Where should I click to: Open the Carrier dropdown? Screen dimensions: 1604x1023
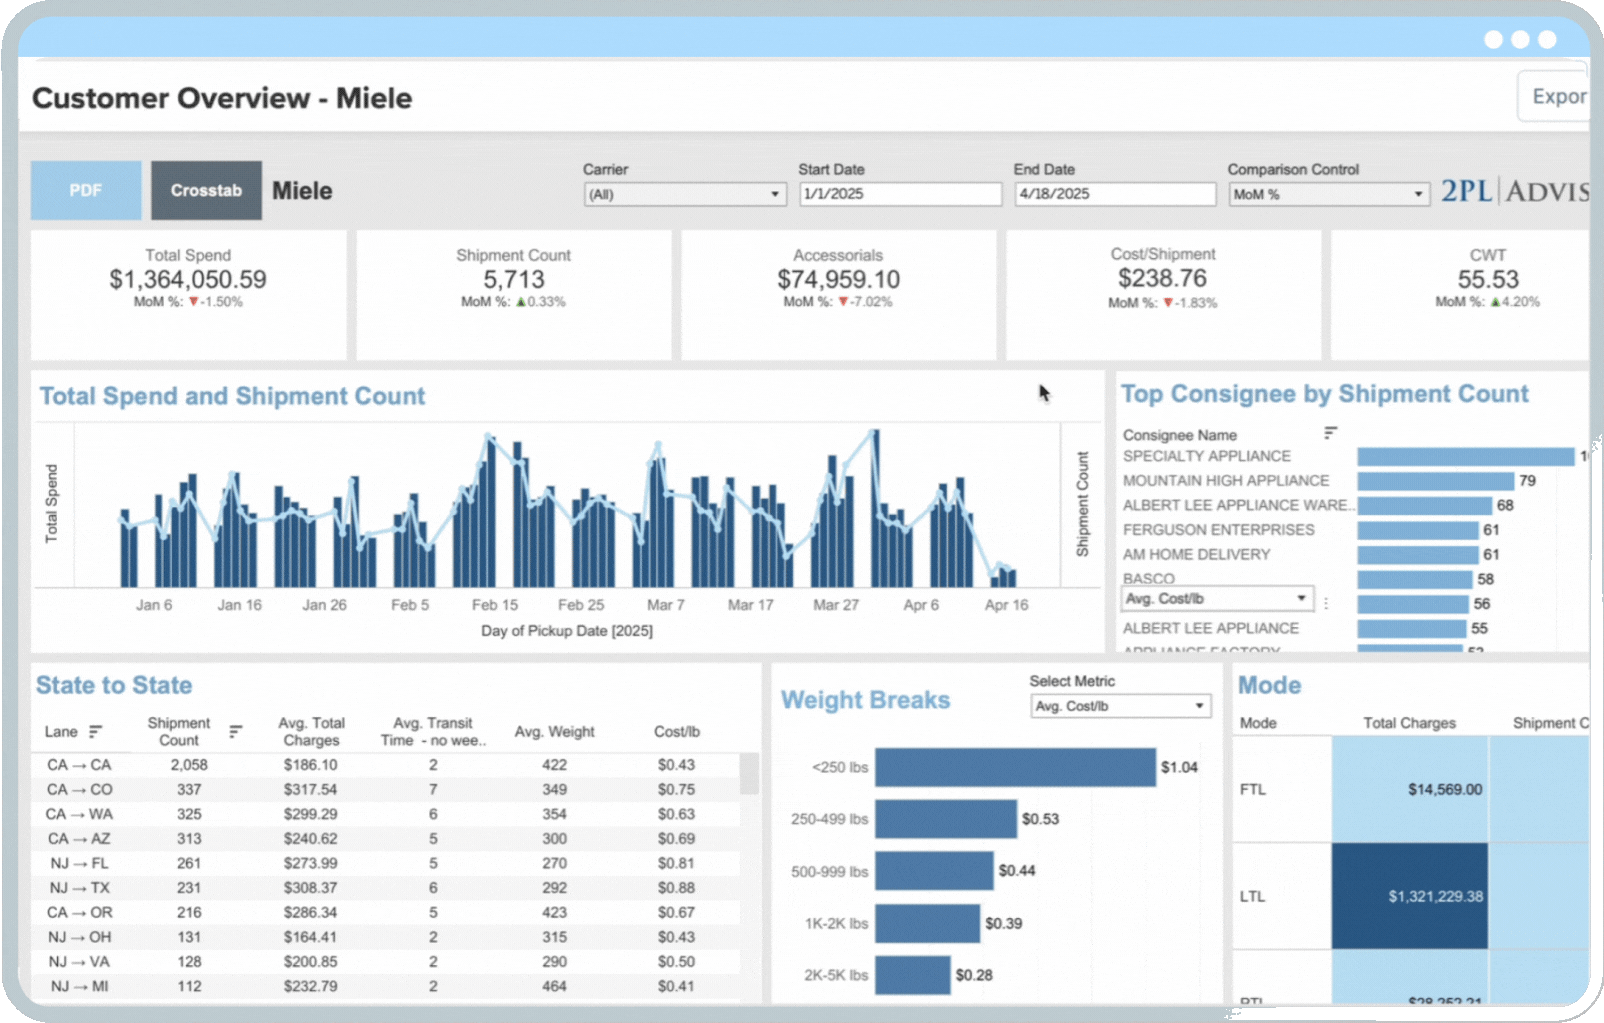coord(685,194)
